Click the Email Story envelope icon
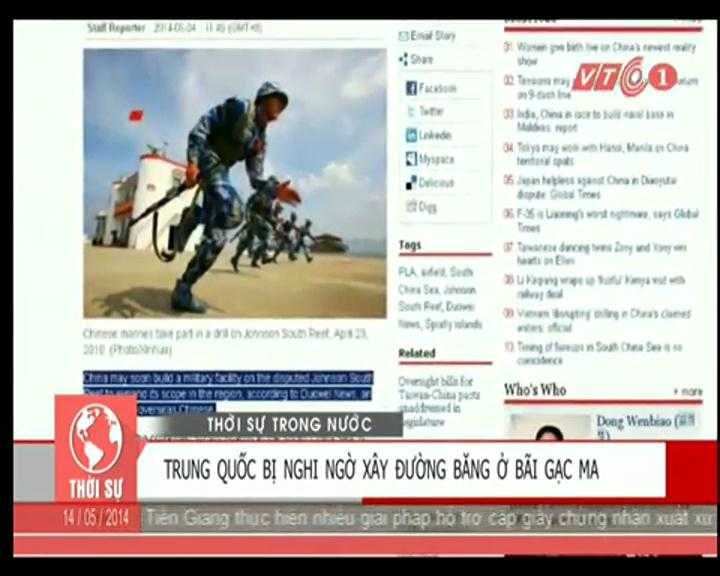Screen dimensions: 720x576 [x=403, y=36]
